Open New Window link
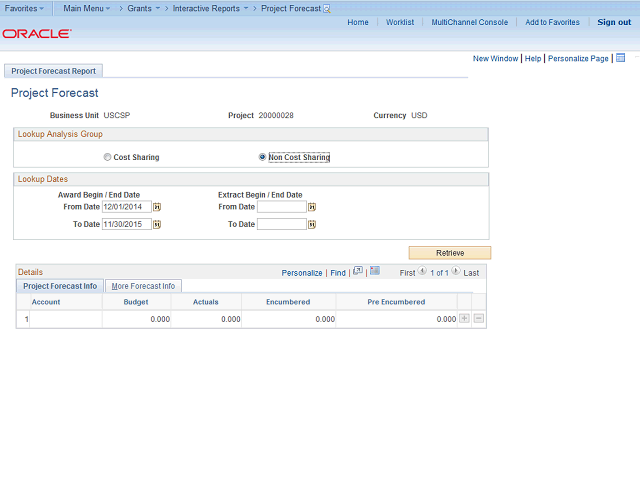 pyautogui.click(x=496, y=59)
